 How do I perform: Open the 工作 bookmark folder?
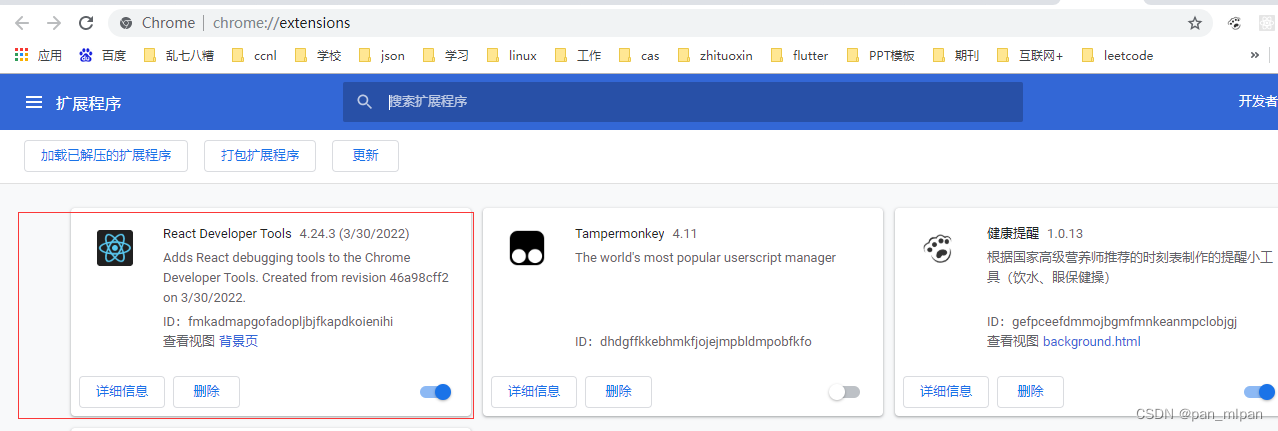[x=577, y=55]
